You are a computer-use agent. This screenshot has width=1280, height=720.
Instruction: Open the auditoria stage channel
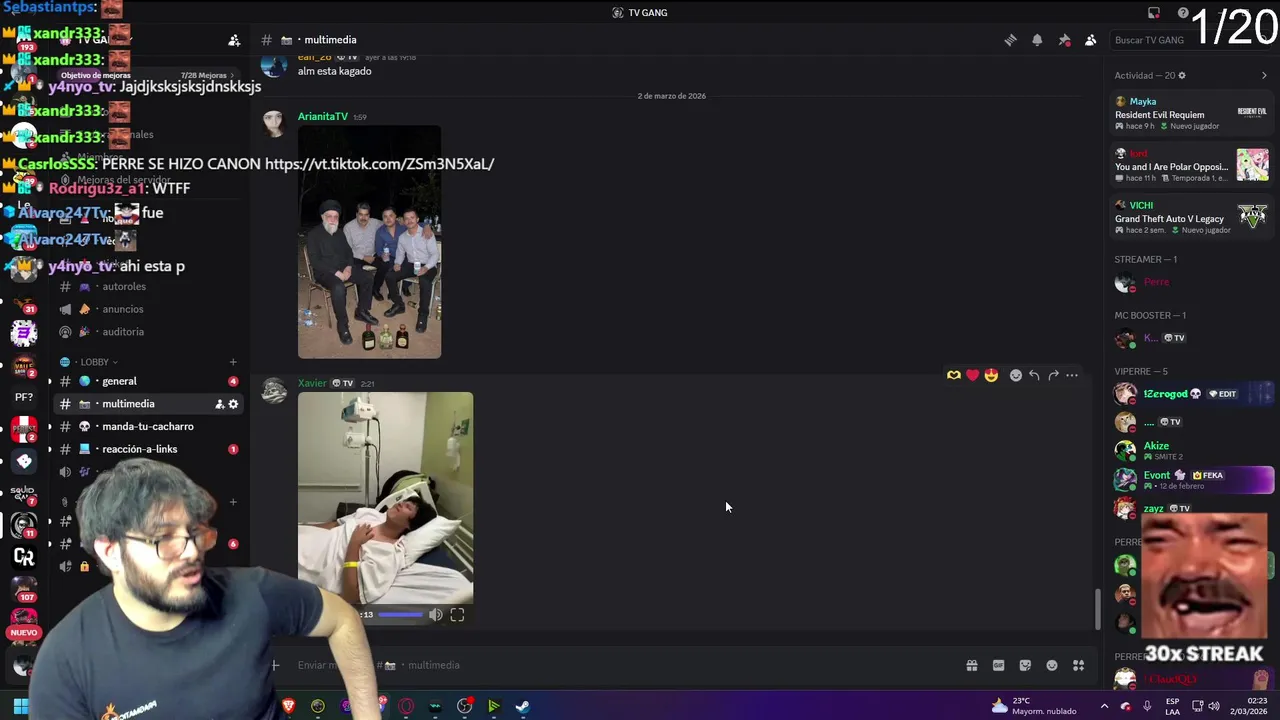pos(148,332)
